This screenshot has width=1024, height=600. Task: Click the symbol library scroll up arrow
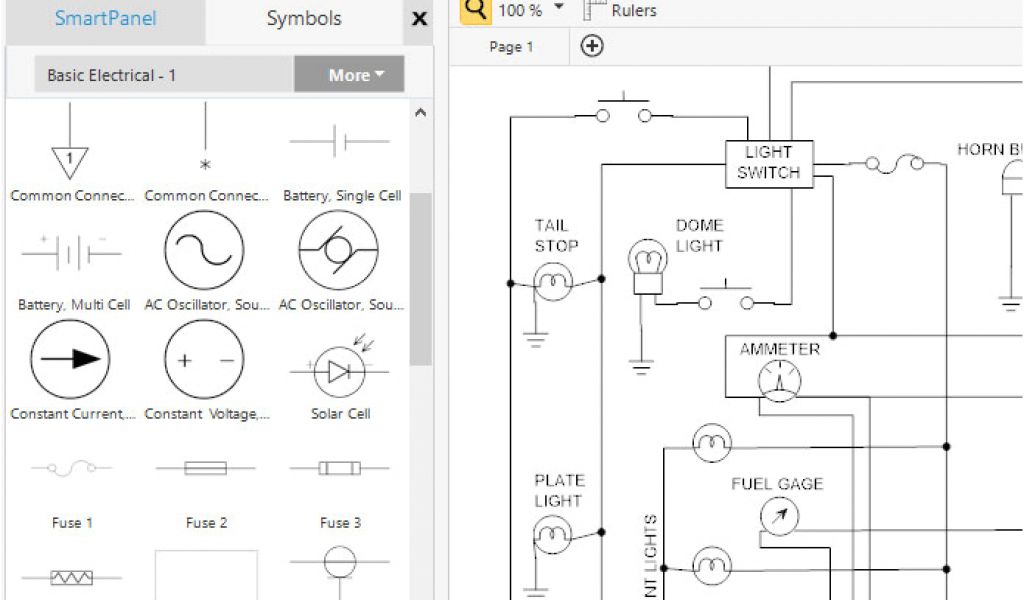pyautogui.click(x=421, y=113)
